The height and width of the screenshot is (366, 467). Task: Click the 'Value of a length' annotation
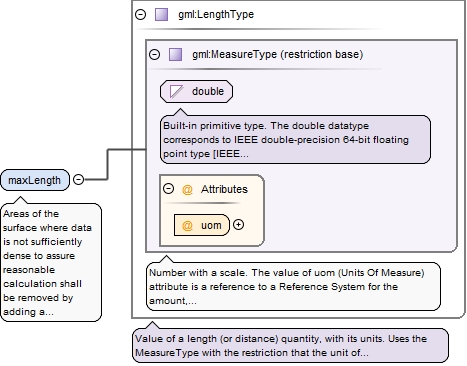click(291, 346)
